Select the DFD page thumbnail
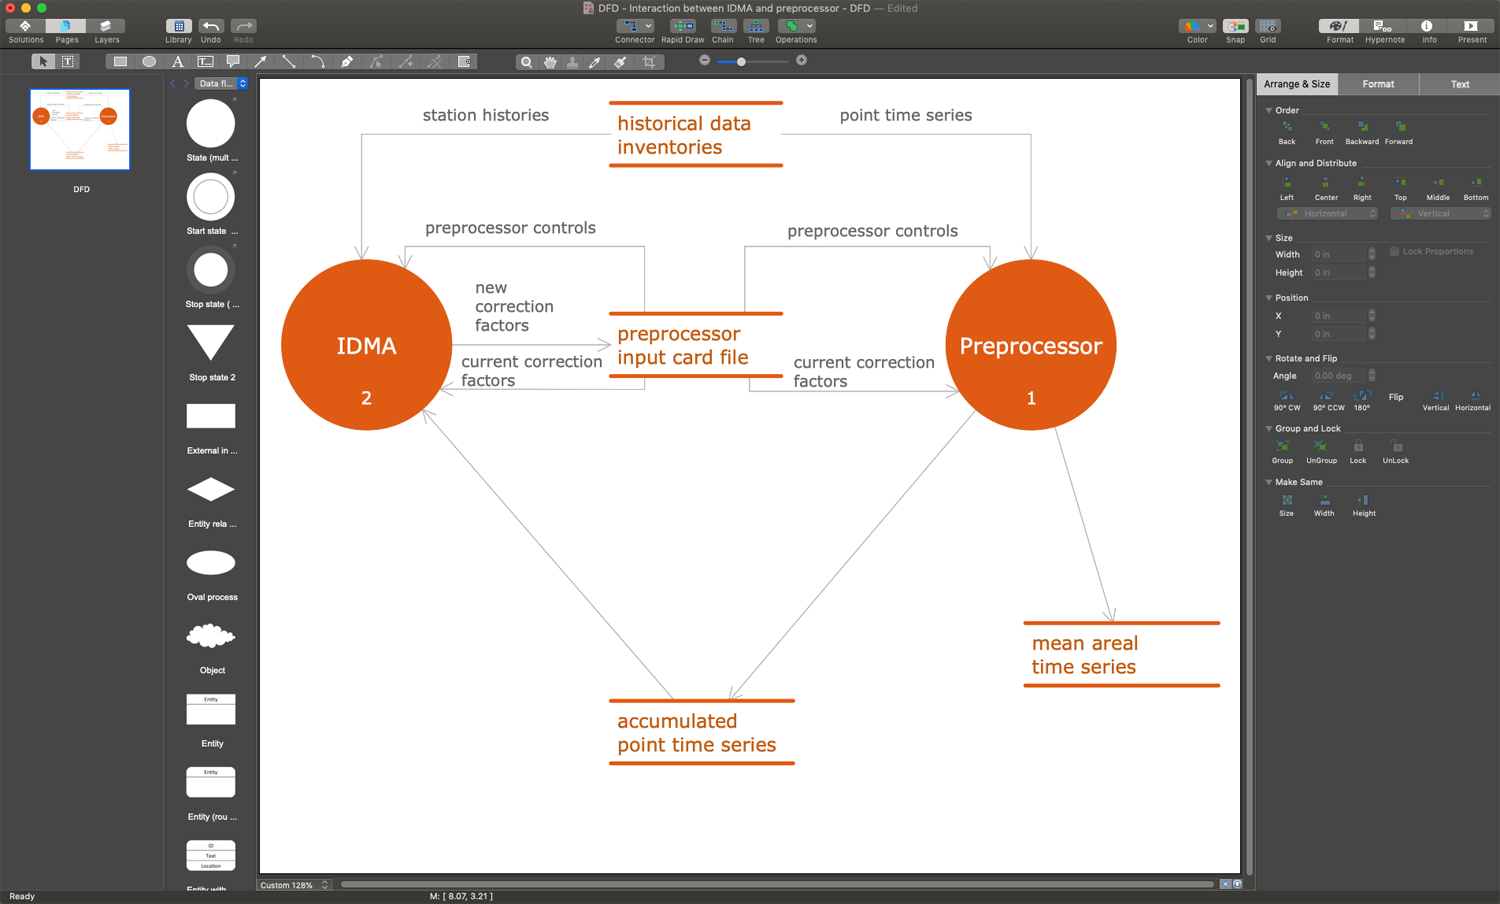Screen dimensions: 1500x904 point(80,130)
